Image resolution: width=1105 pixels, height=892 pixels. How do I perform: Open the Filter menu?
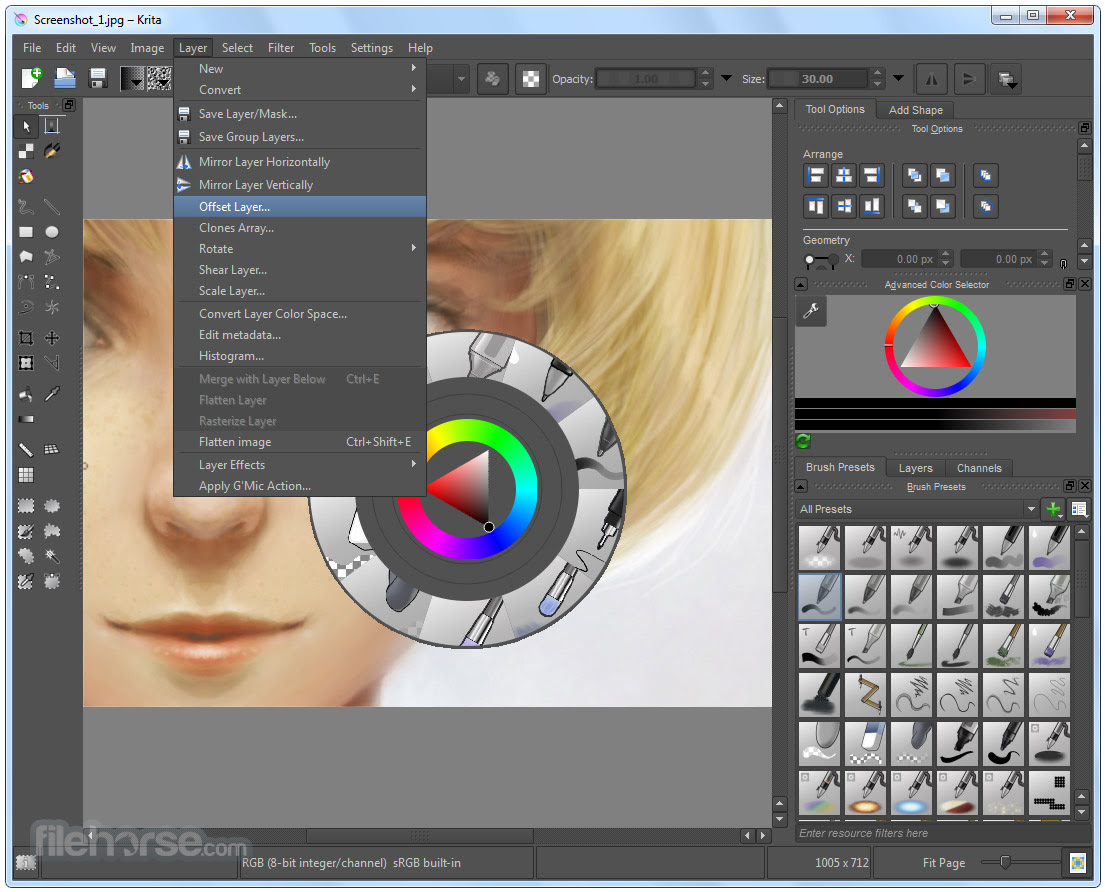pyautogui.click(x=281, y=48)
